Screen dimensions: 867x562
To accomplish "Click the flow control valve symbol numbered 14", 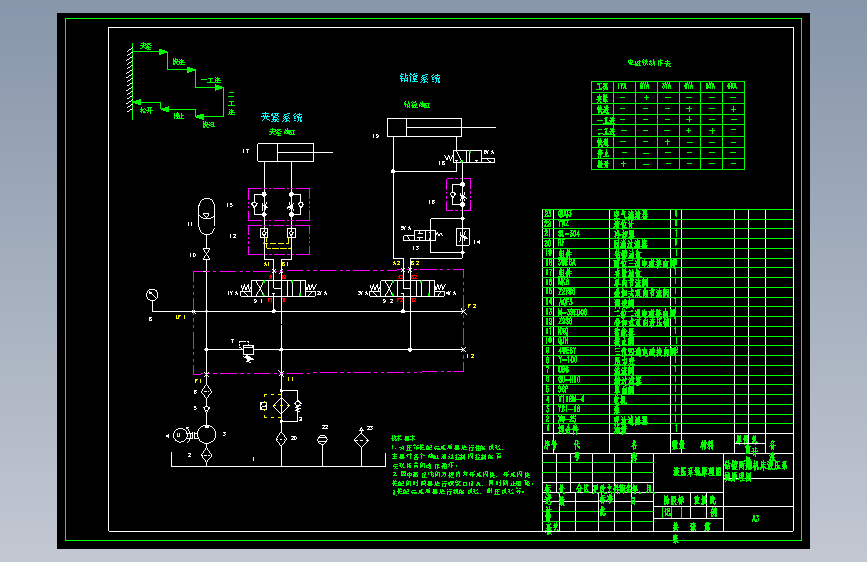I will coord(463,237).
